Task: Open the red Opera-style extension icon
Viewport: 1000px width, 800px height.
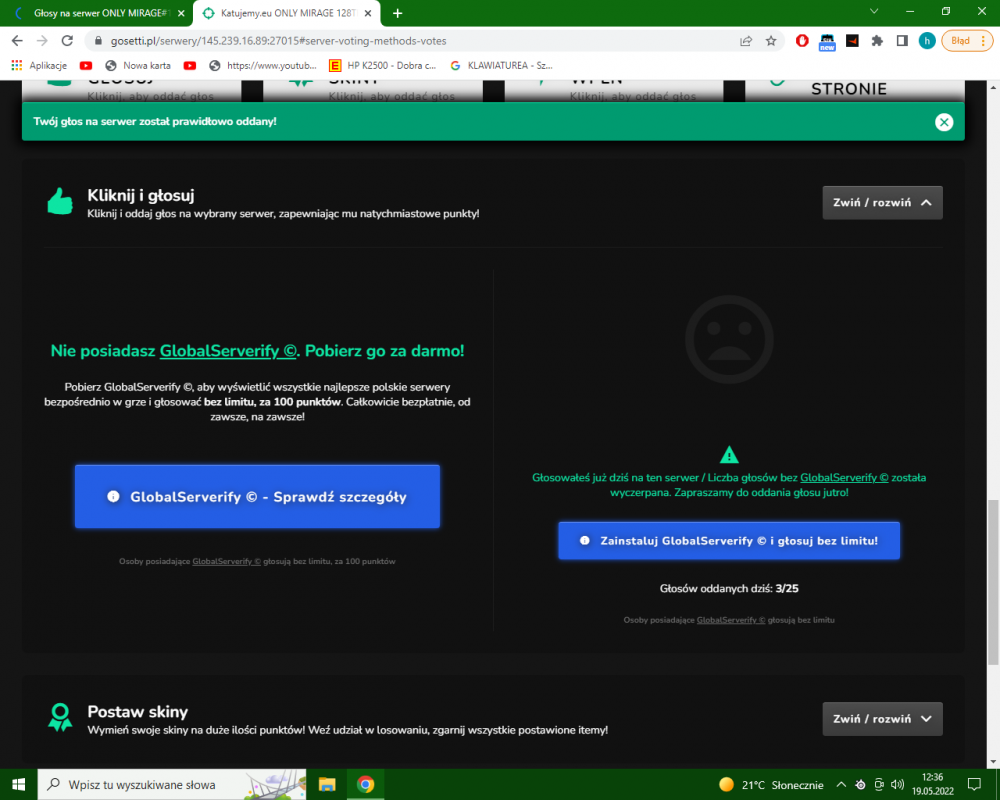Action: point(802,41)
